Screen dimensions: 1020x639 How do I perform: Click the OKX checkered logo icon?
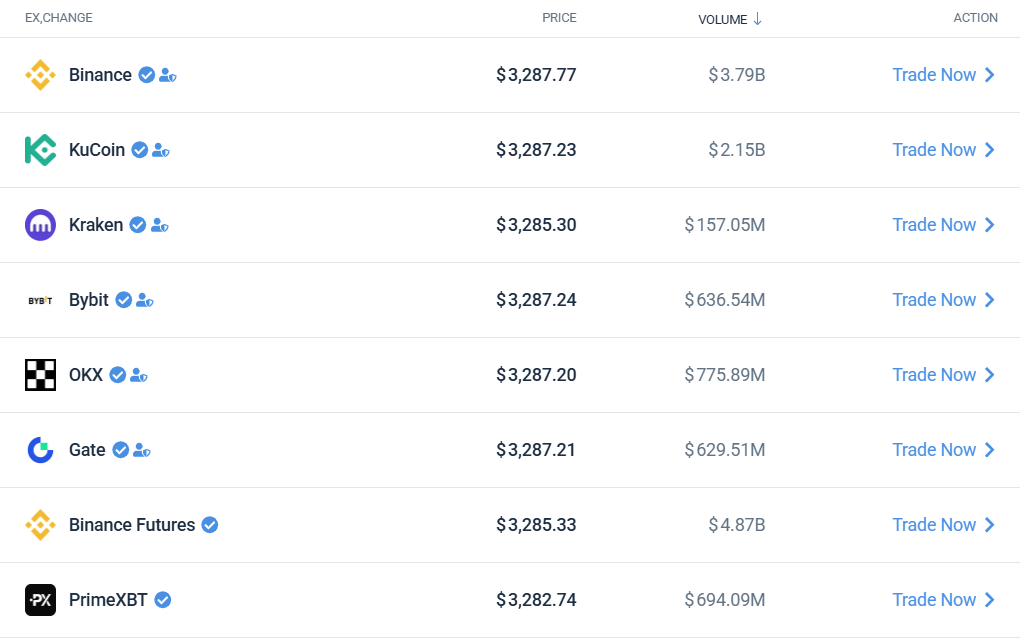pos(40,375)
